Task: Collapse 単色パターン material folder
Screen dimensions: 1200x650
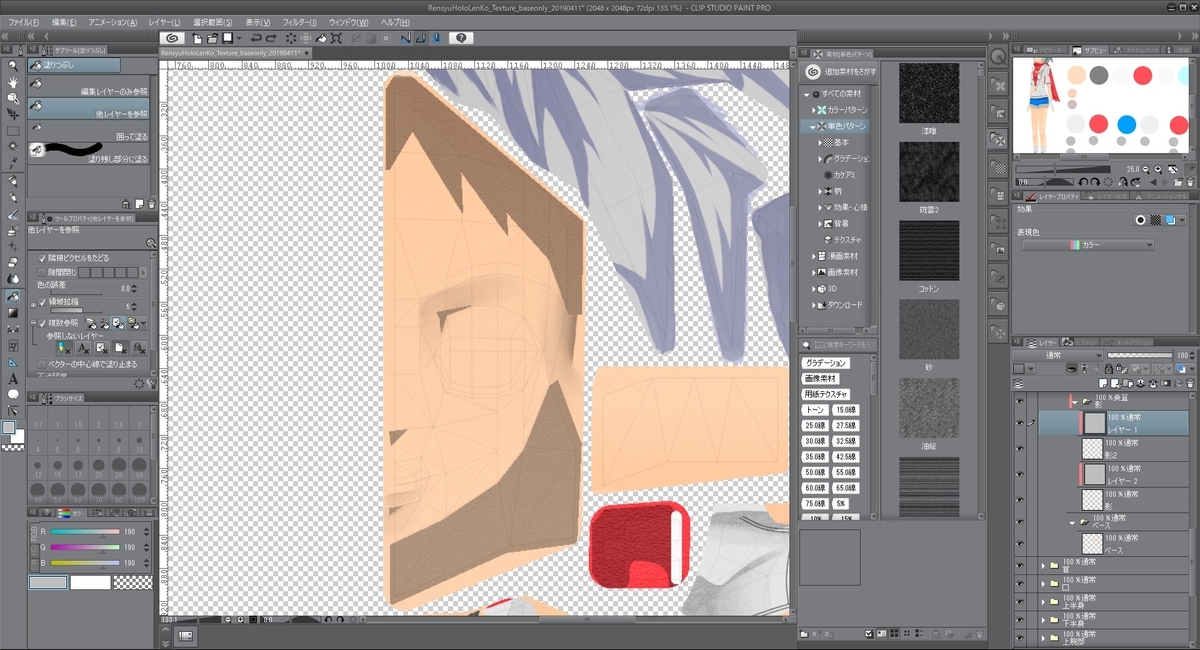Action: coord(812,127)
